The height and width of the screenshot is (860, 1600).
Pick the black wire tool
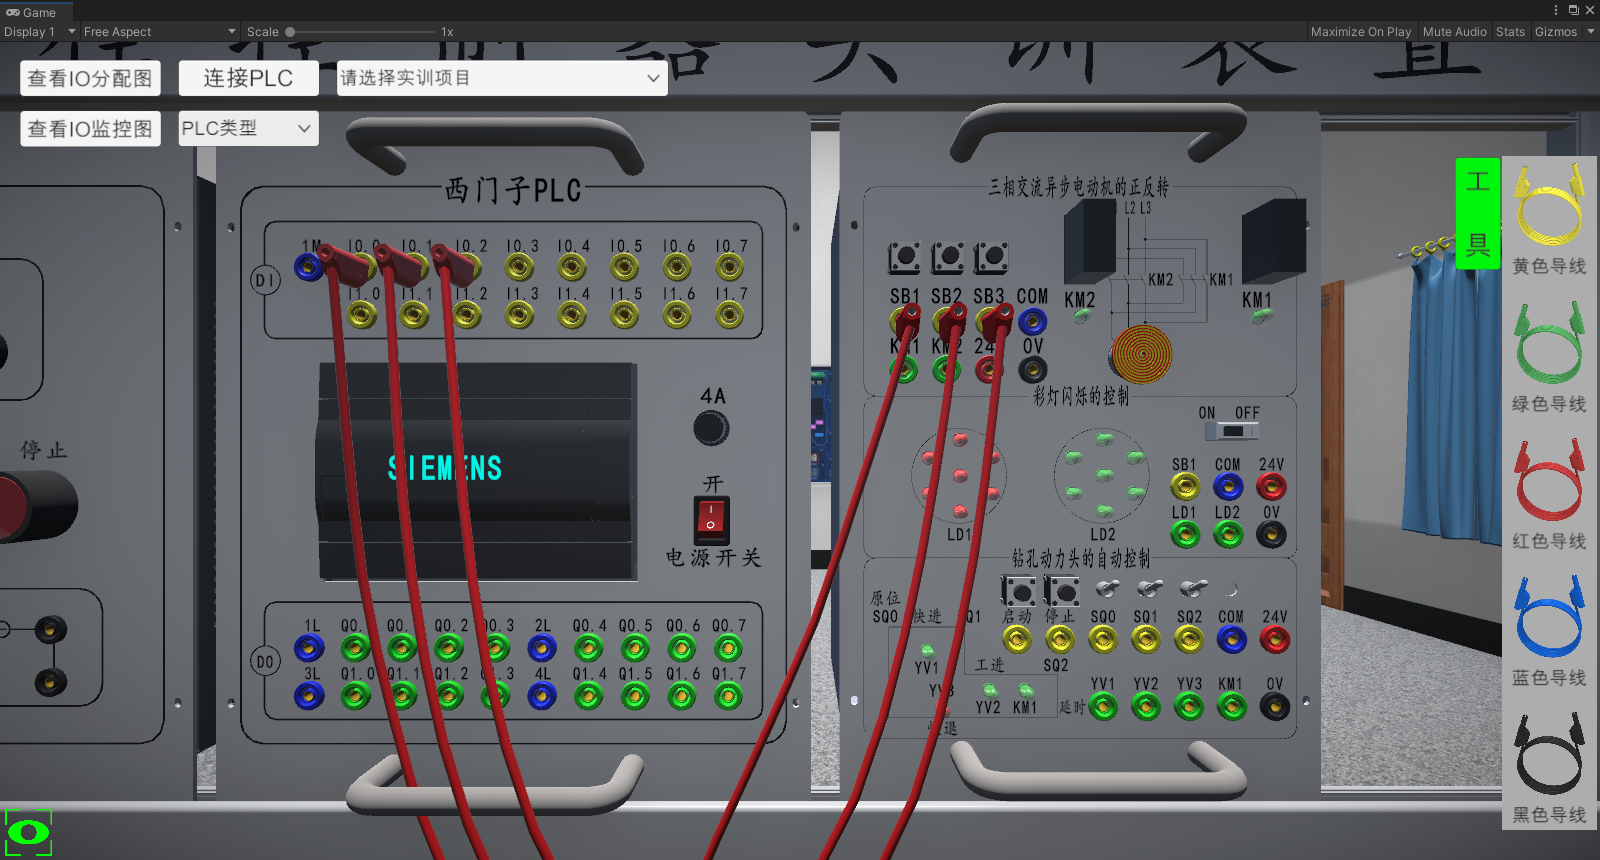click(x=1549, y=754)
